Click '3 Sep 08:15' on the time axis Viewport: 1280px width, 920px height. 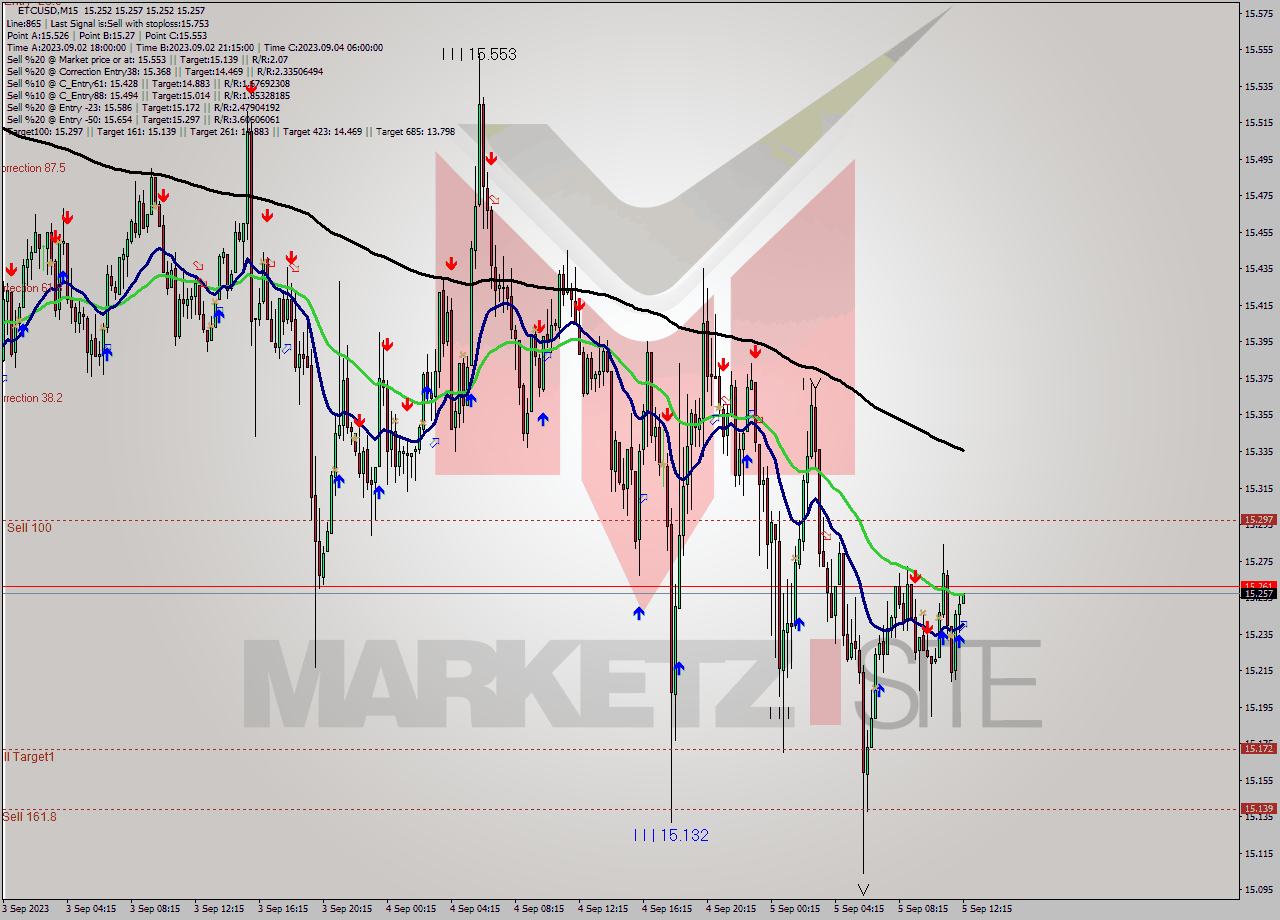[x=155, y=909]
